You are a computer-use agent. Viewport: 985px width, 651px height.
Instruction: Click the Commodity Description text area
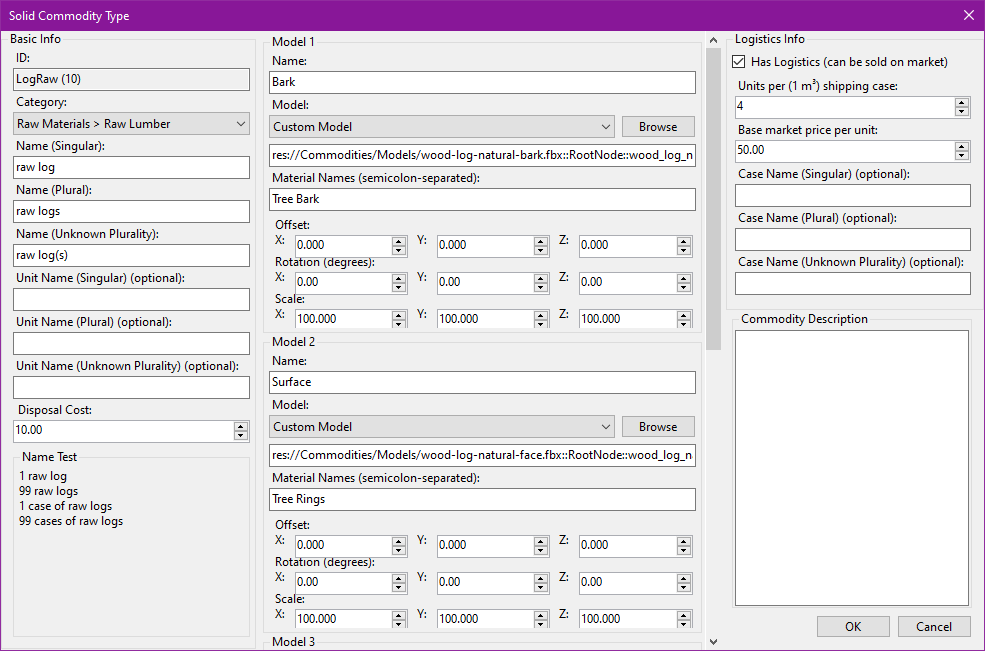pos(852,468)
